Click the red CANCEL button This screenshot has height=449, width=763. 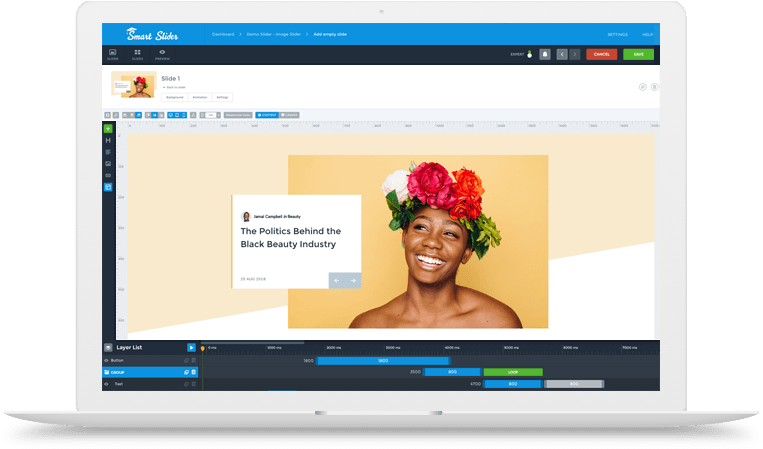click(601, 54)
